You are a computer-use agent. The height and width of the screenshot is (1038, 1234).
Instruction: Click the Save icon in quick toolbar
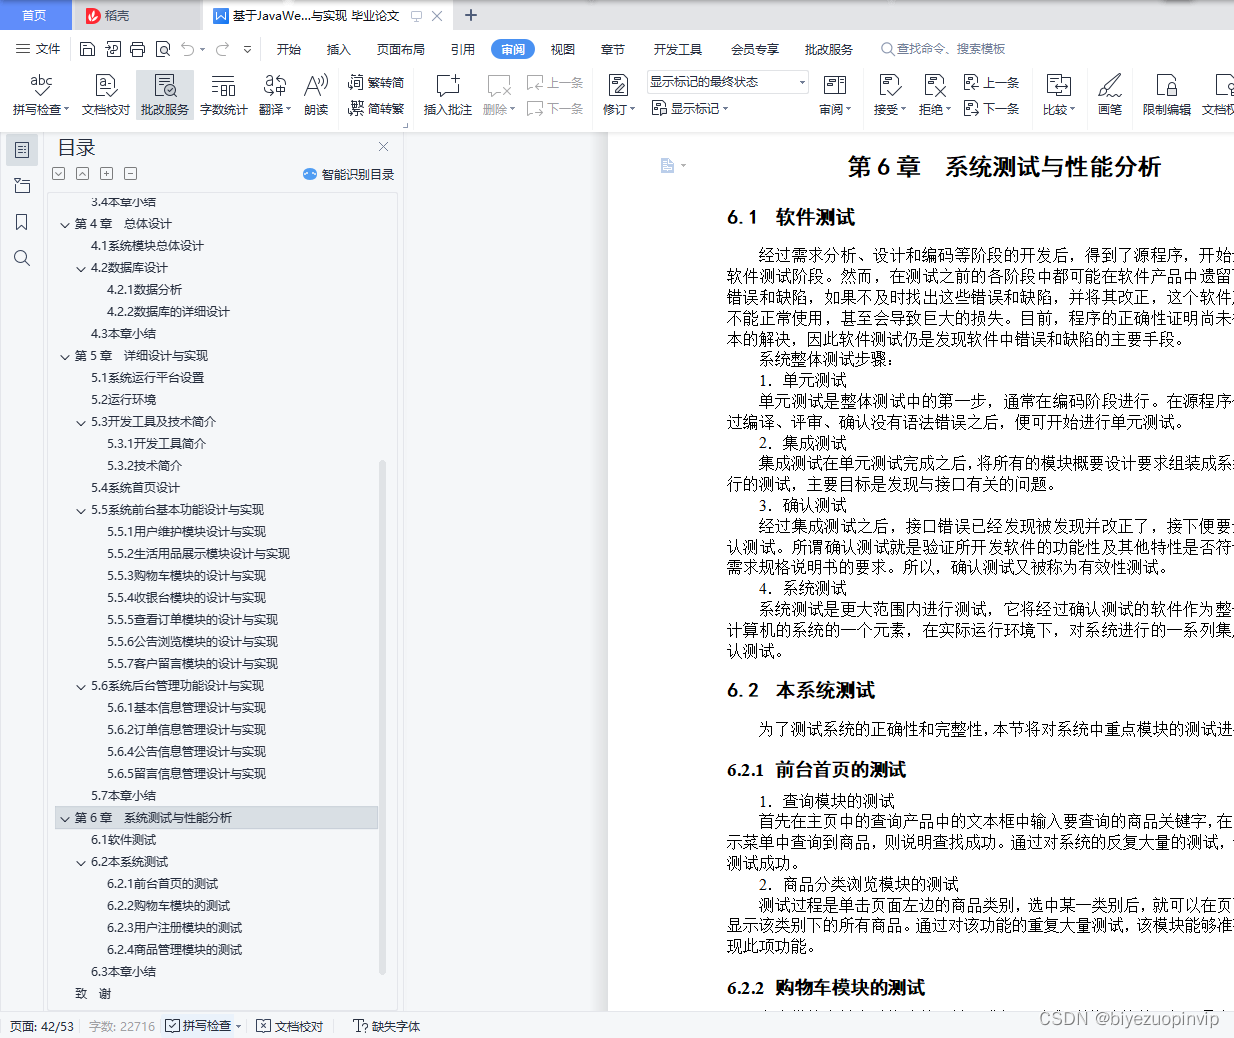(x=87, y=49)
